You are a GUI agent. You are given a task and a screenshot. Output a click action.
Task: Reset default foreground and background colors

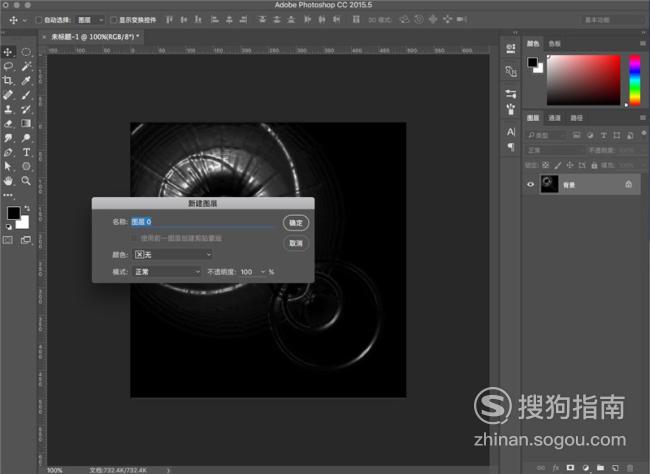9,227
